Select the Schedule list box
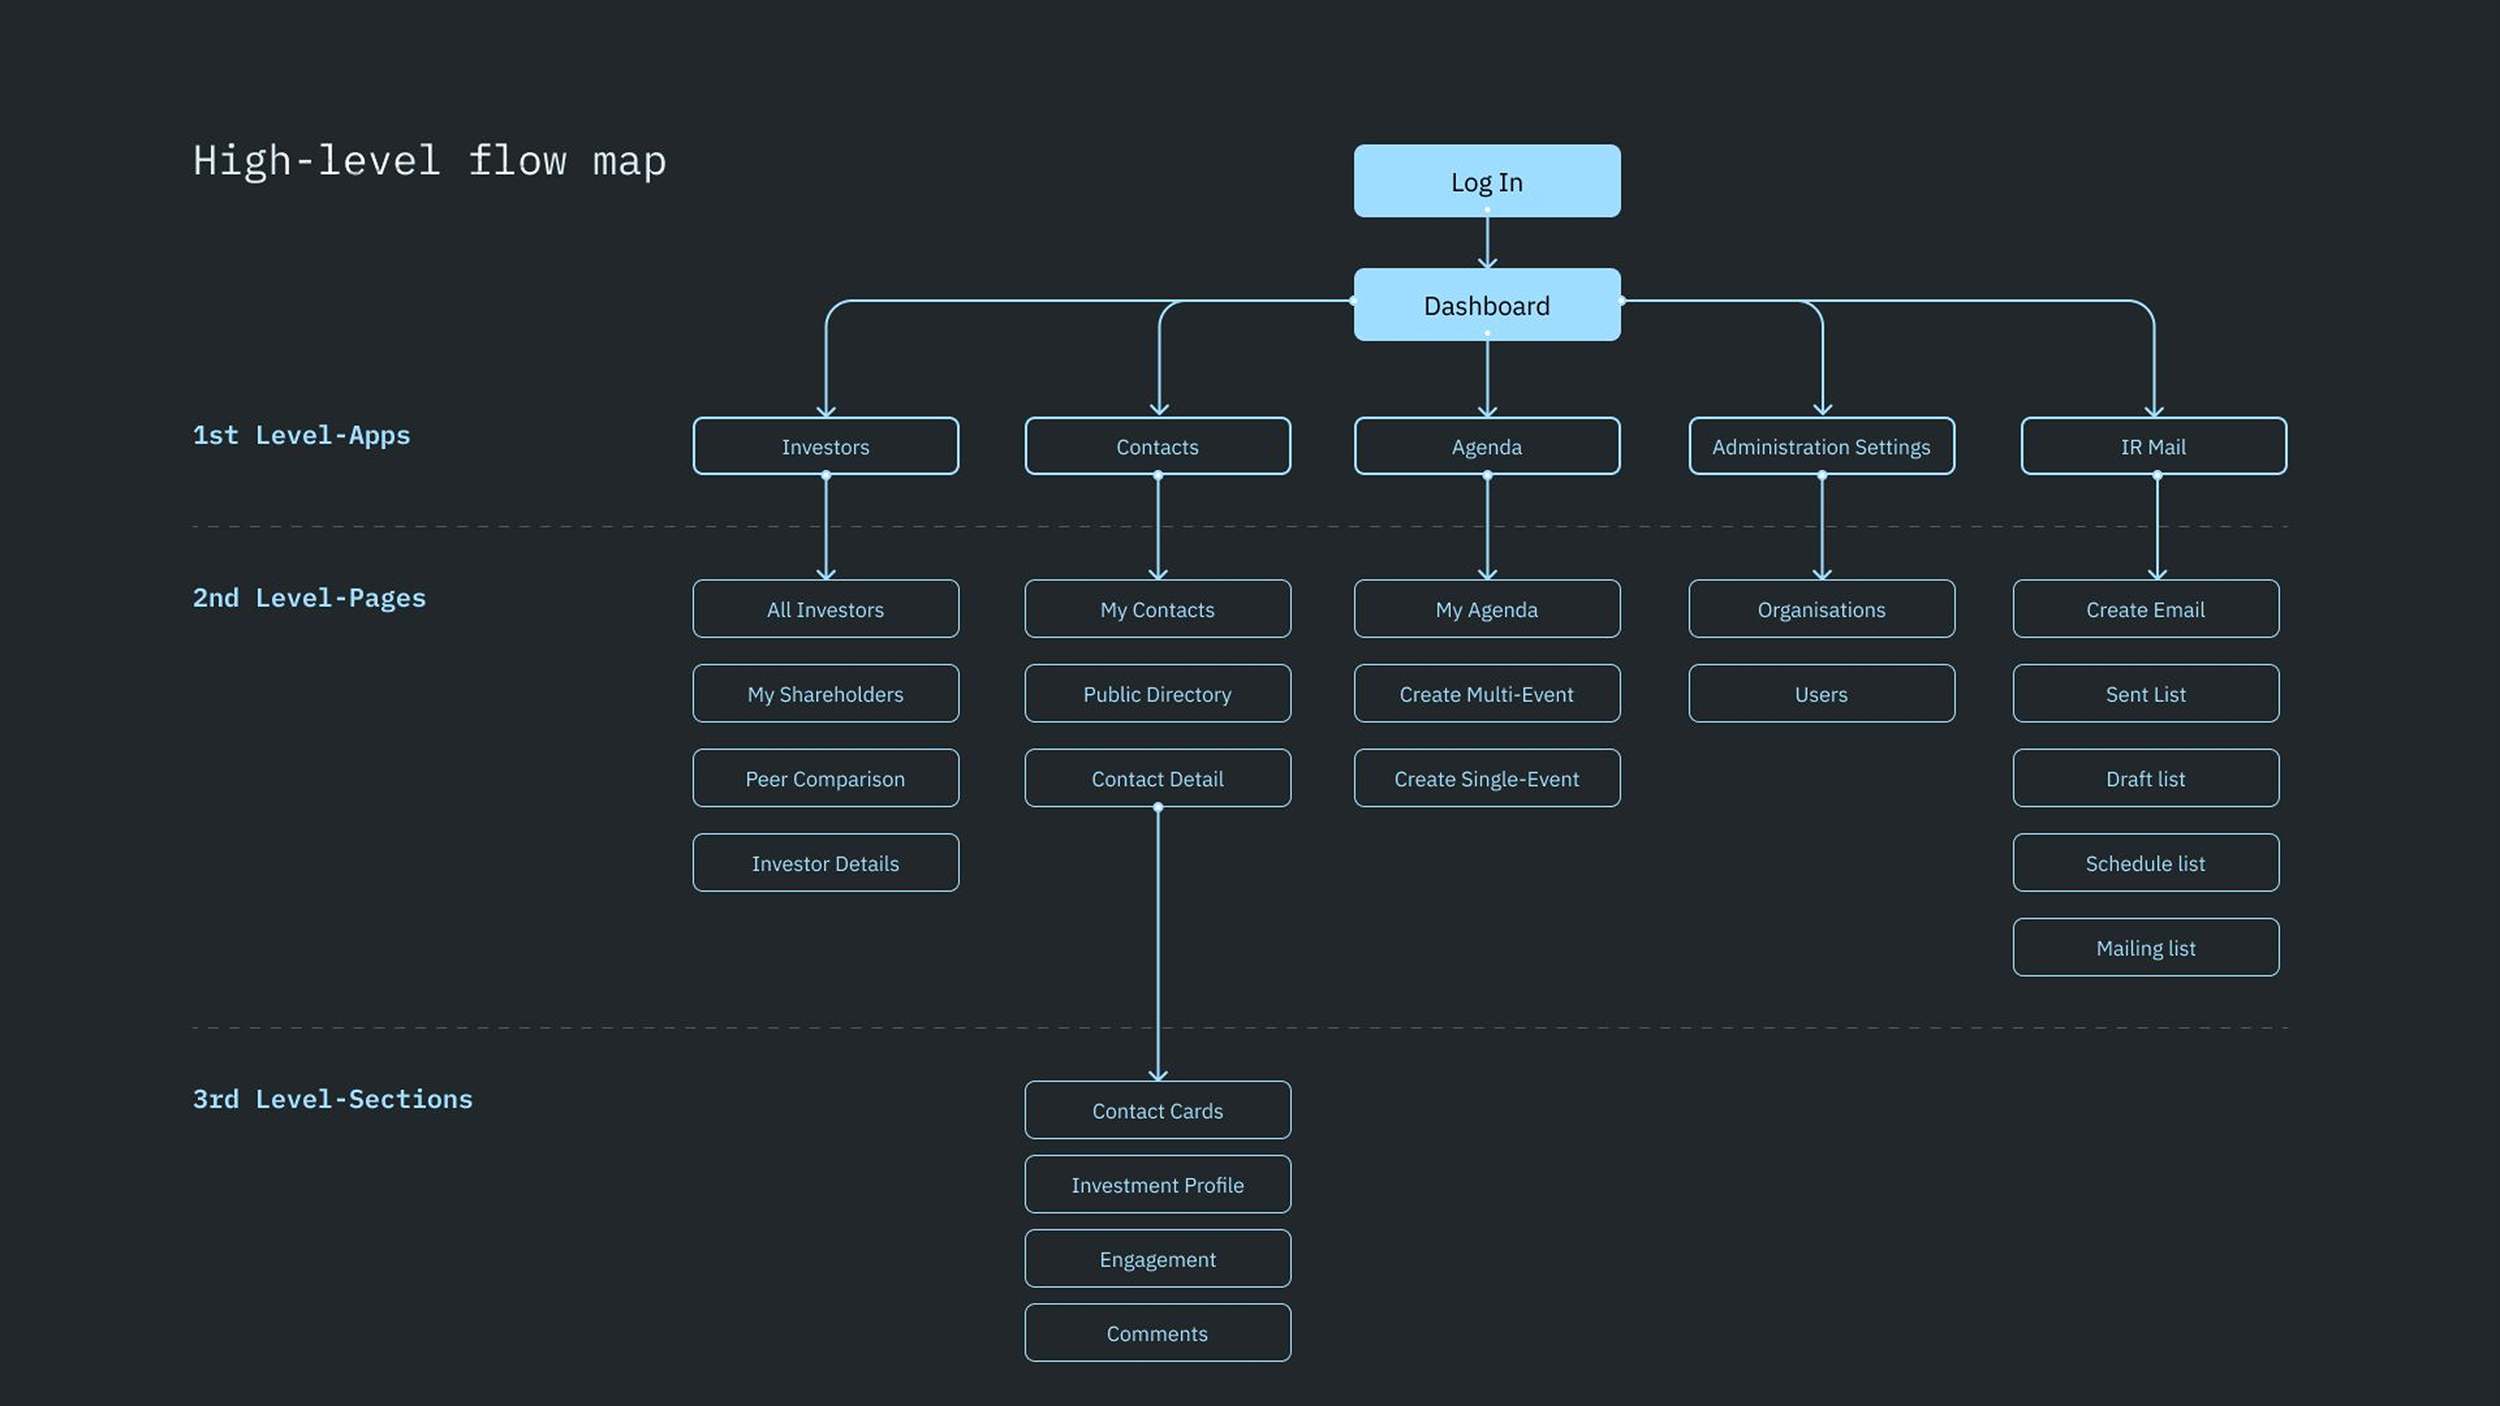 (x=2145, y=863)
